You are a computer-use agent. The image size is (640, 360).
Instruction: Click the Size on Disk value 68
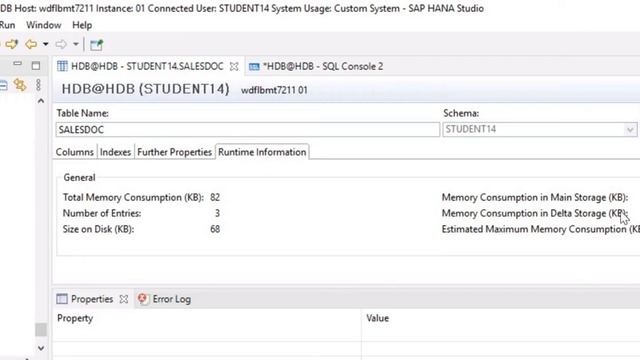pos(215,229)
